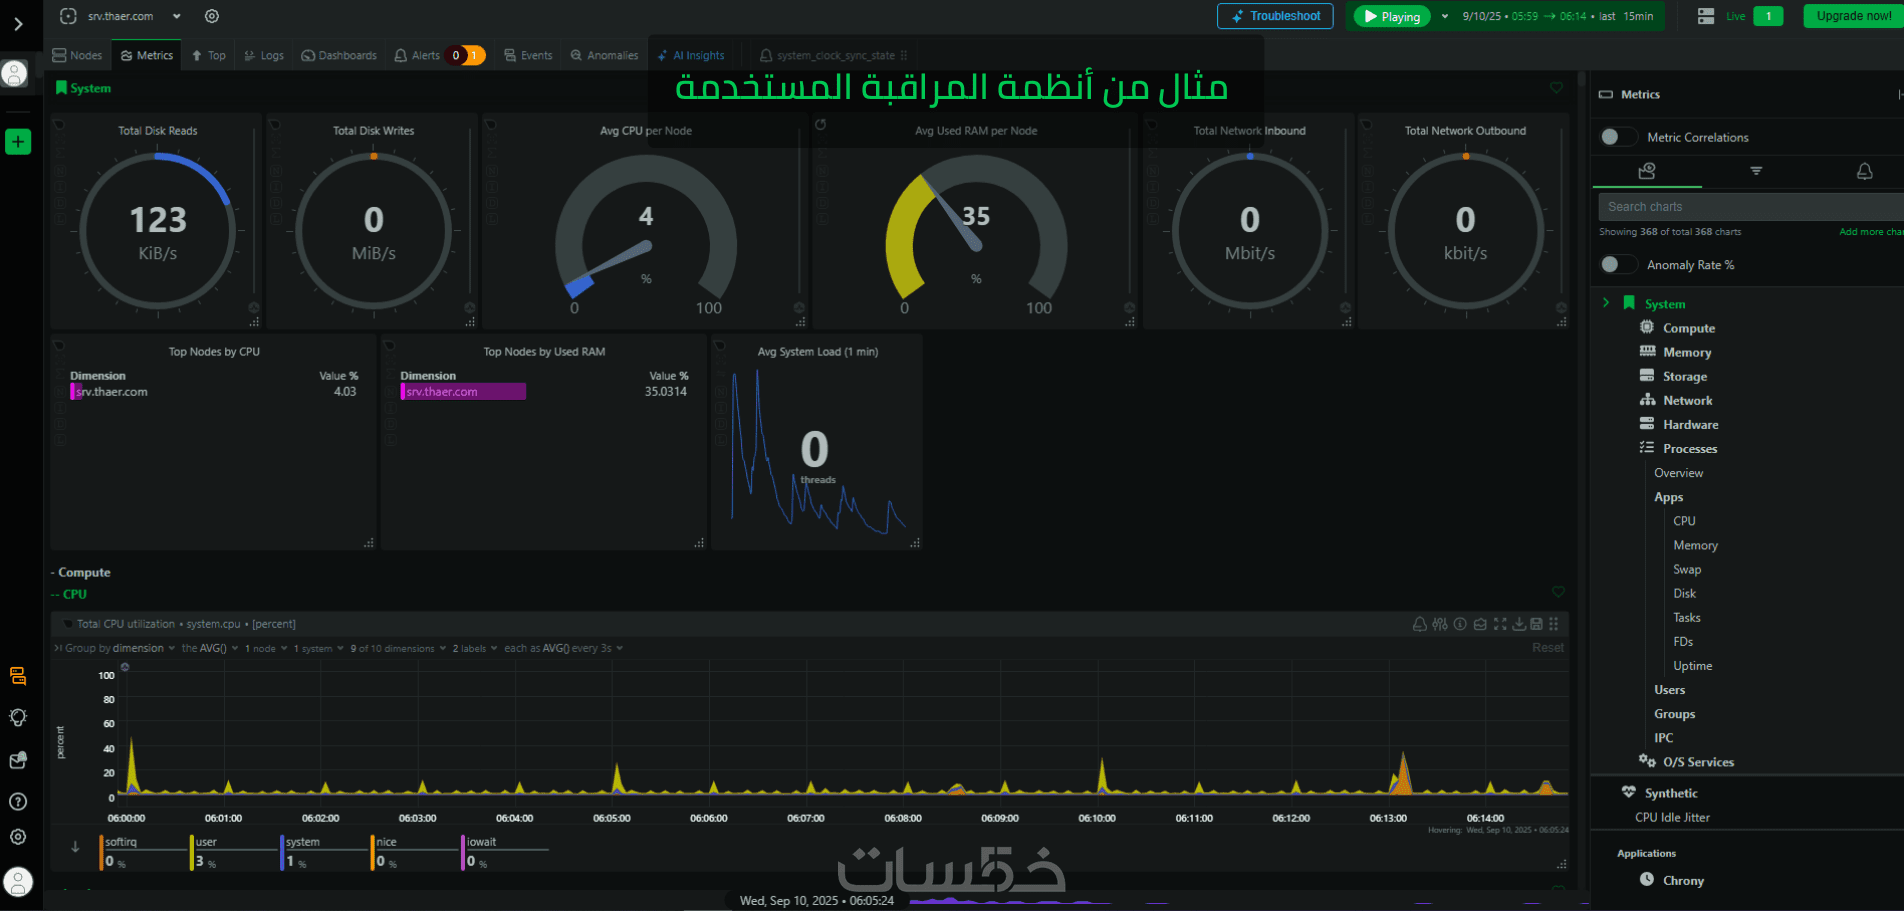This screenshot has height=911, width=1904.
Task: Favorite the System section with the heart icon
Action: coord(1556,88)
